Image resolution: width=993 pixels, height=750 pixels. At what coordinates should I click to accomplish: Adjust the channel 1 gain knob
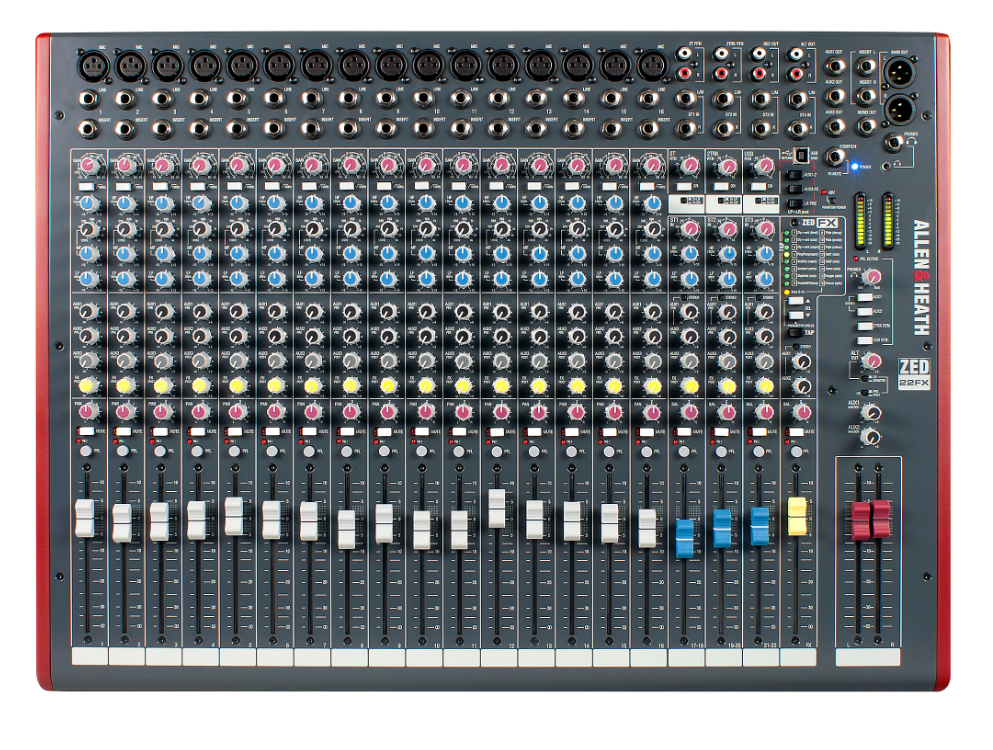coord(89,167)
